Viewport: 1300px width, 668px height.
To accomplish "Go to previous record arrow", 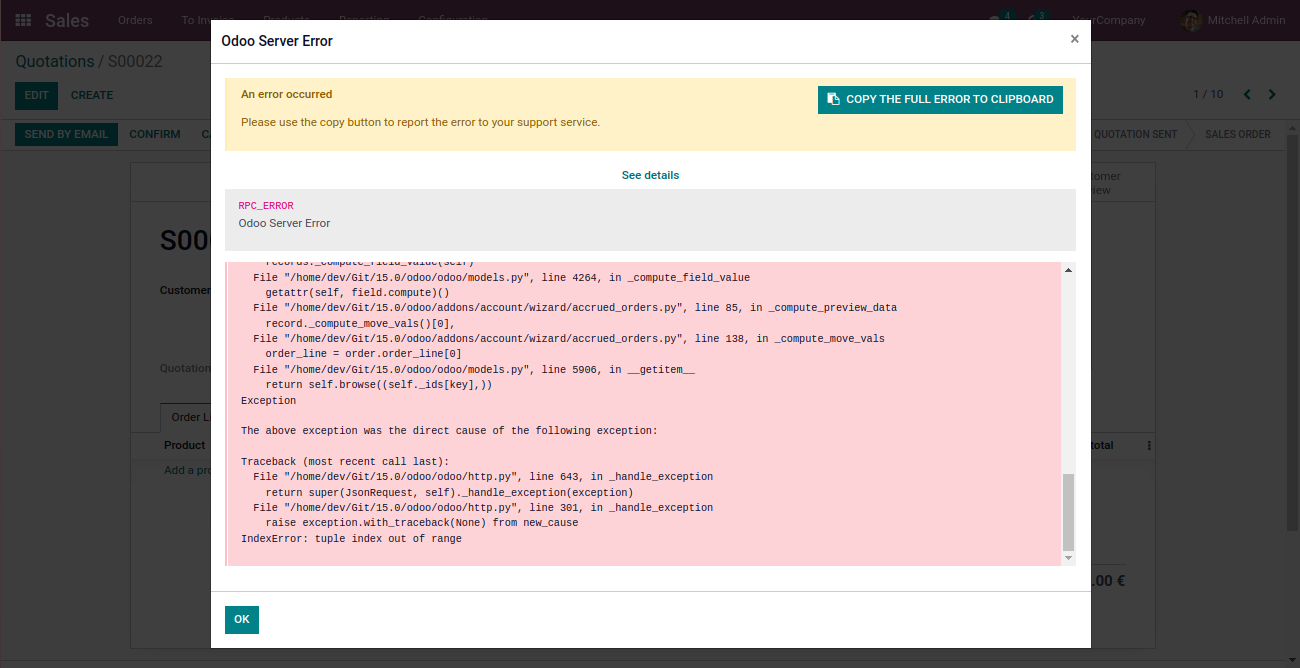I will 1247,94.
